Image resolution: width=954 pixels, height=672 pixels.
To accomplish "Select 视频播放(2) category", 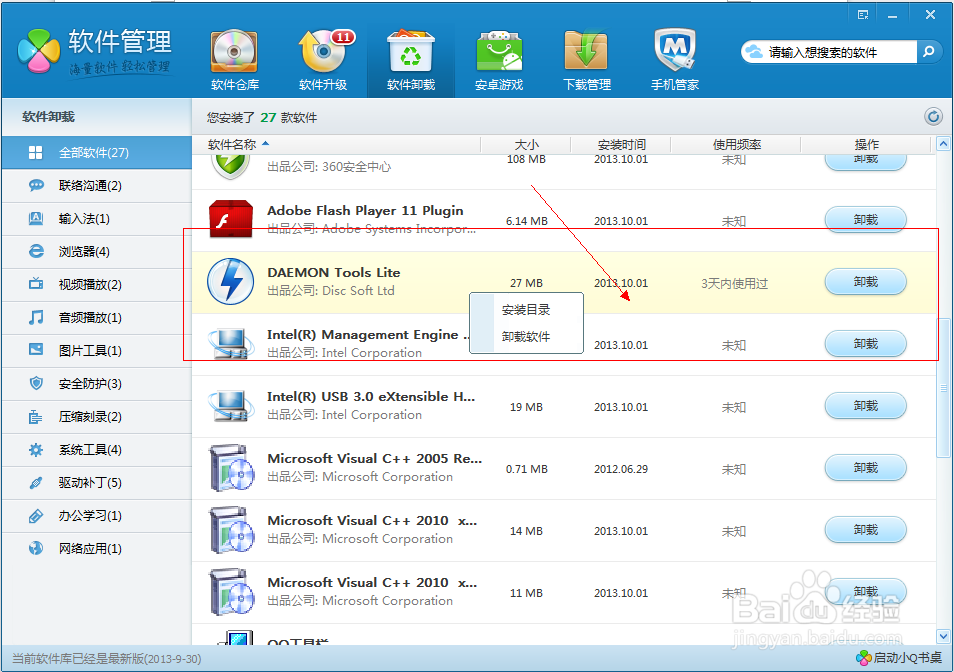I will click(97, 285).
